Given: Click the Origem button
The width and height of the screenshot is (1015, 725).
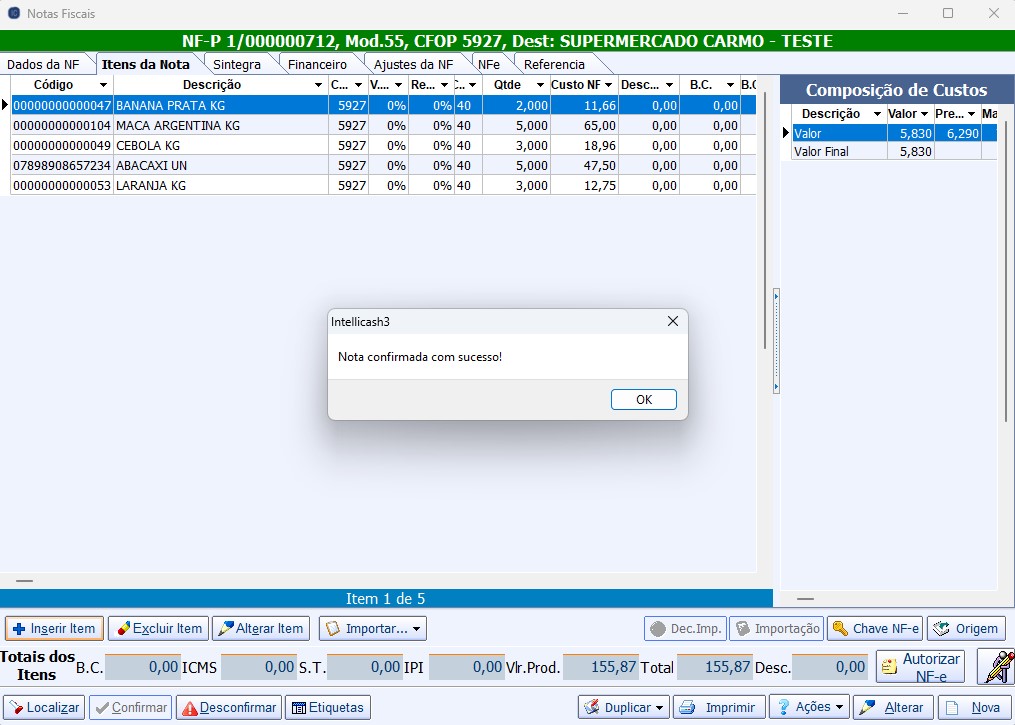Looking at the screenshot, I should click(x=965, y=628).
